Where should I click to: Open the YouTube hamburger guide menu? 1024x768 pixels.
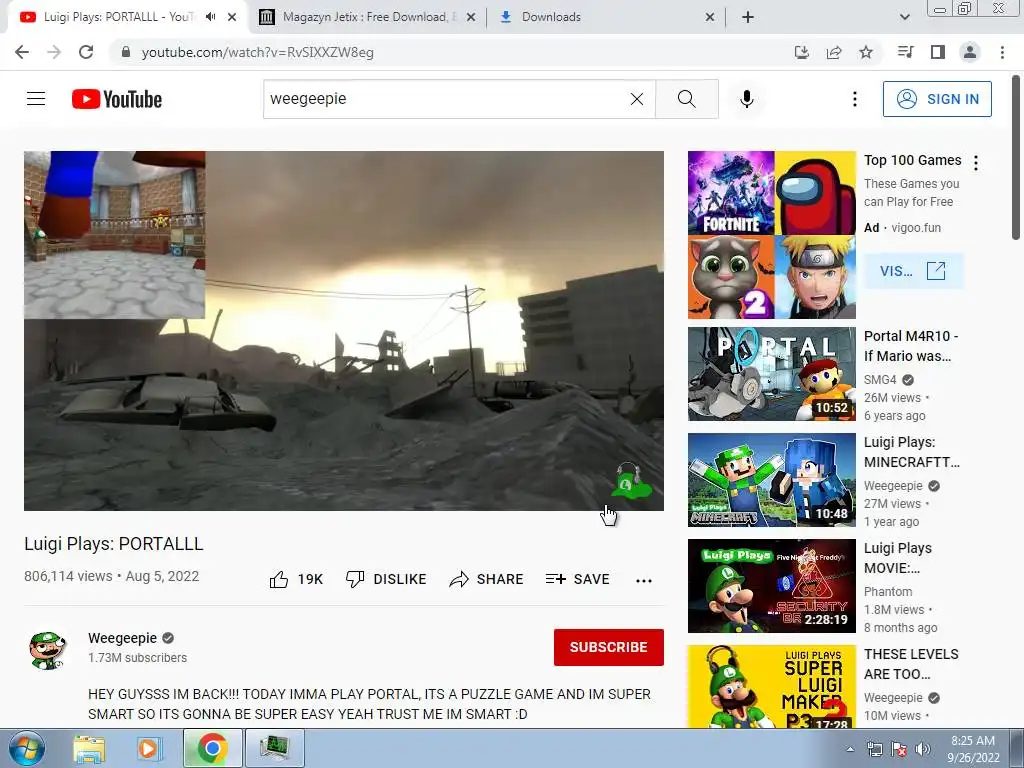pyautogui.click(x=36, y=99)
